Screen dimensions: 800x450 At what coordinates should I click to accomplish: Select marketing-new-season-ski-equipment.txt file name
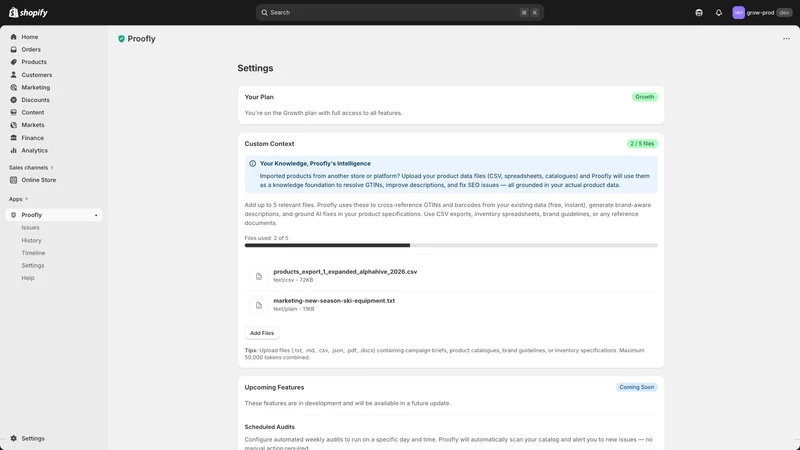click(x=334, y=301)
